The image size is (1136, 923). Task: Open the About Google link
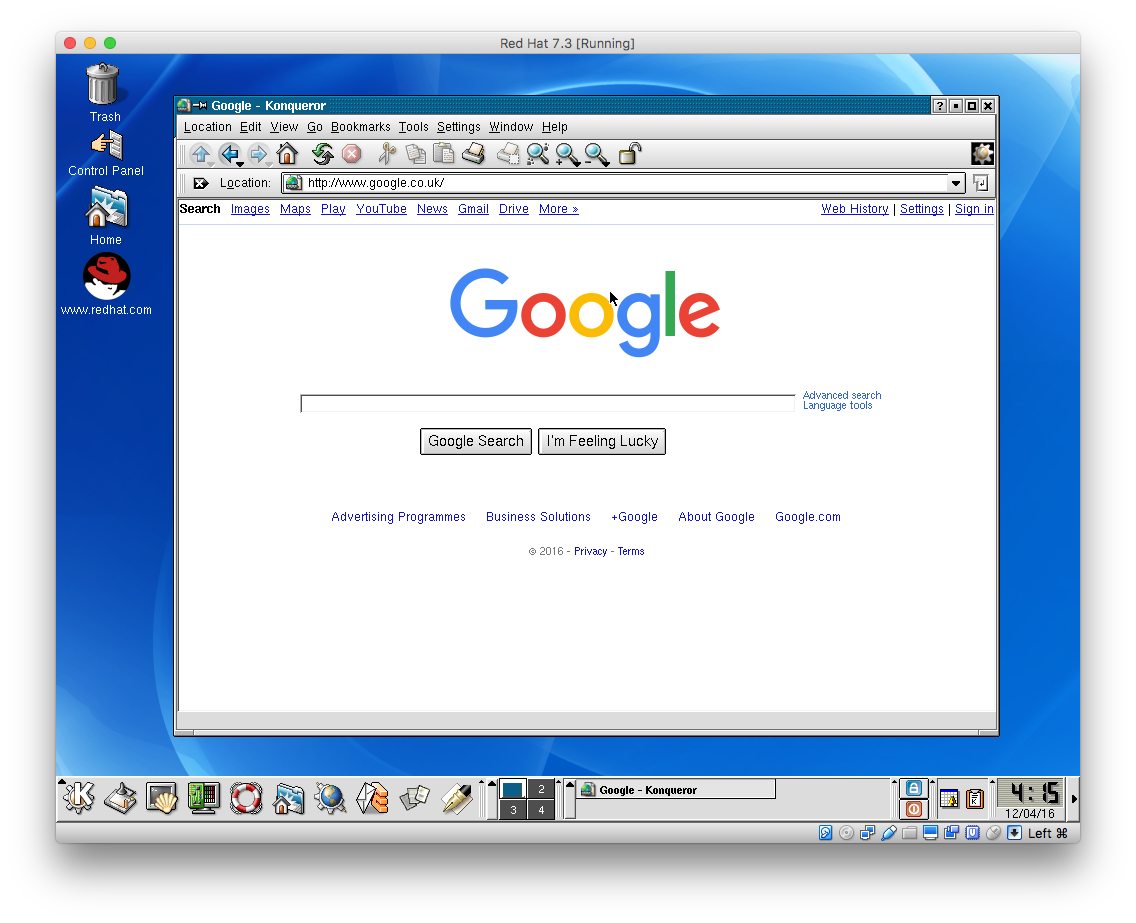click(716, 517)
